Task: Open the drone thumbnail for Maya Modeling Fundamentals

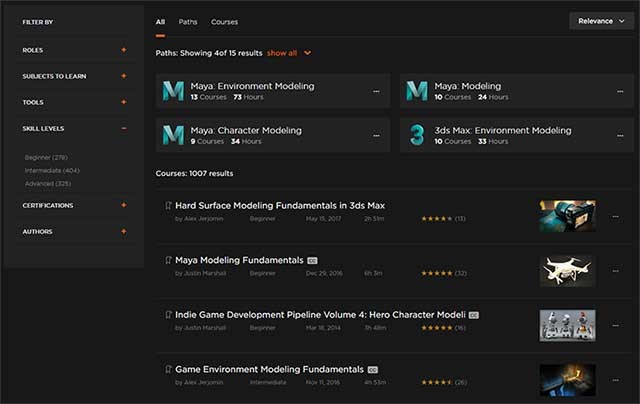Action: click(x=567, y=271)
